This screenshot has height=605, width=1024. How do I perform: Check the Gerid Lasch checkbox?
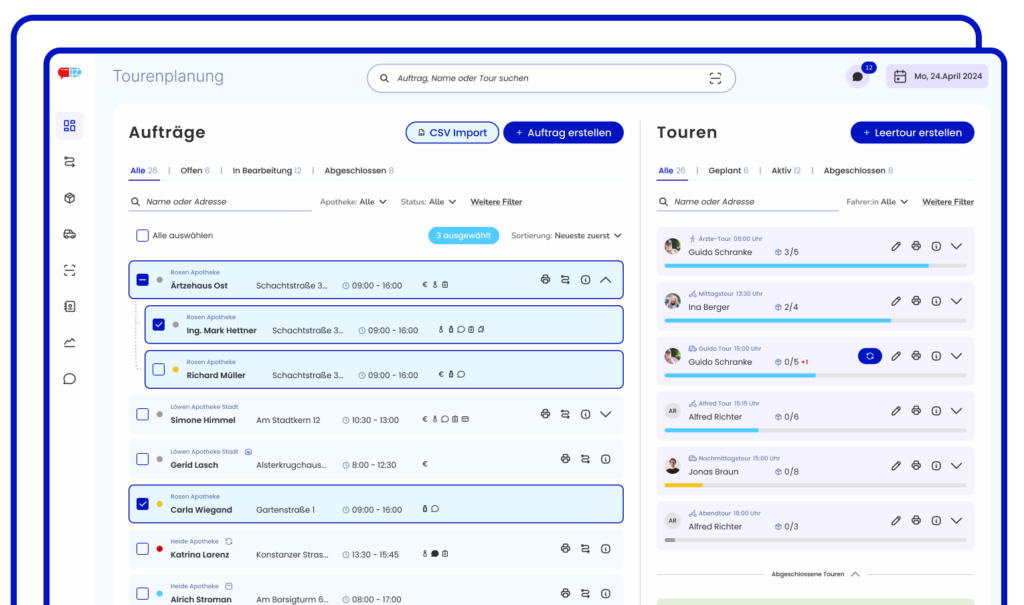pyautogui.click(x=142, y=459)
